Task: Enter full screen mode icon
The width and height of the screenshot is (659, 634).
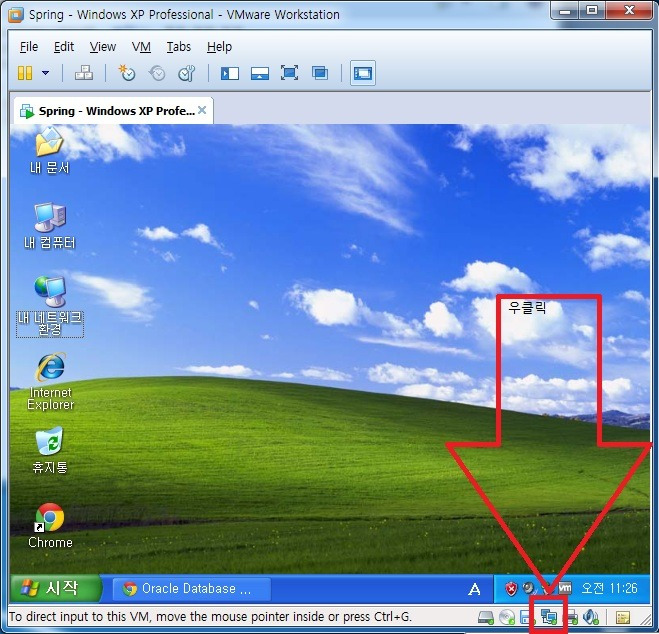Action: tap(290, 73)
